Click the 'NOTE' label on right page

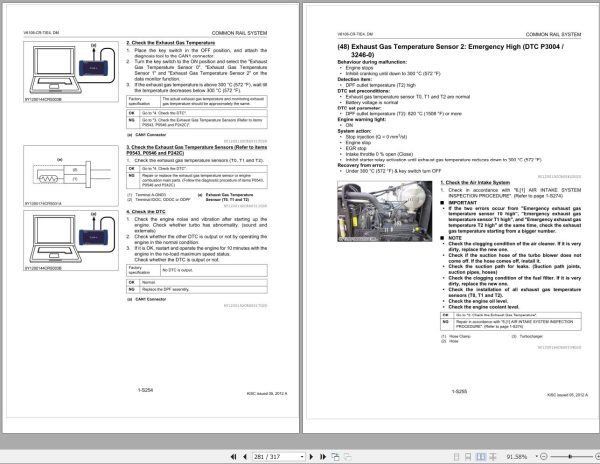coord(455,238)
